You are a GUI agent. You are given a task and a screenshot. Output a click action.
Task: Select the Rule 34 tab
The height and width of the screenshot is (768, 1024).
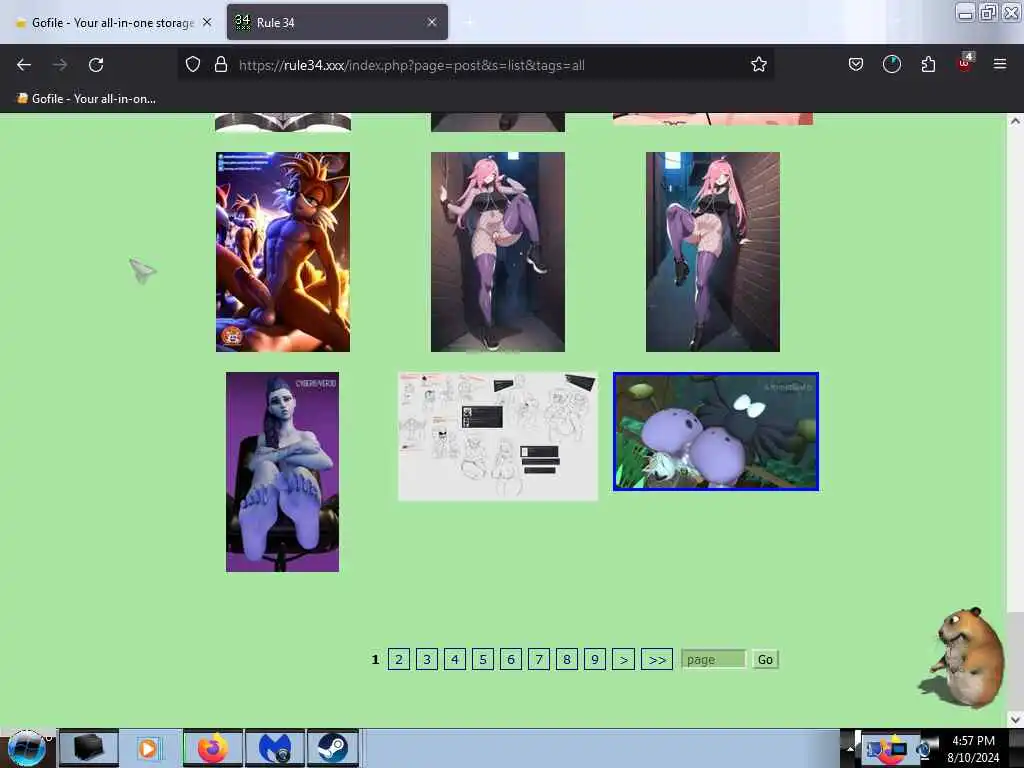(337, 22)
